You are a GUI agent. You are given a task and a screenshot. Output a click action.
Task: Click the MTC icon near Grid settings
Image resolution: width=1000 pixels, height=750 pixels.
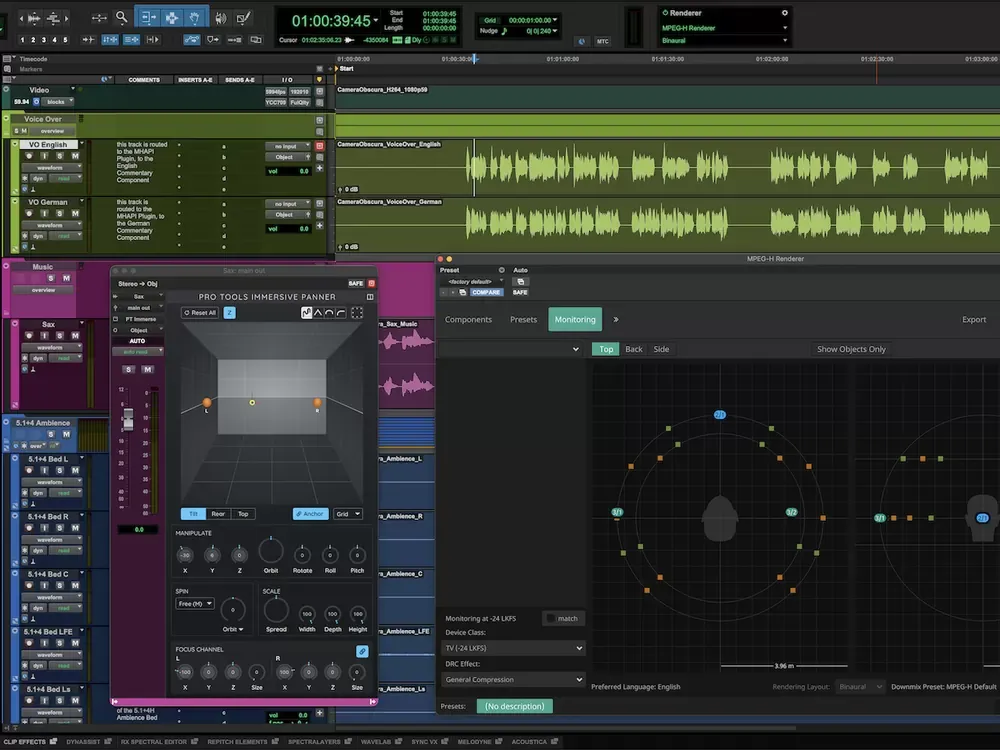[602, 41]
